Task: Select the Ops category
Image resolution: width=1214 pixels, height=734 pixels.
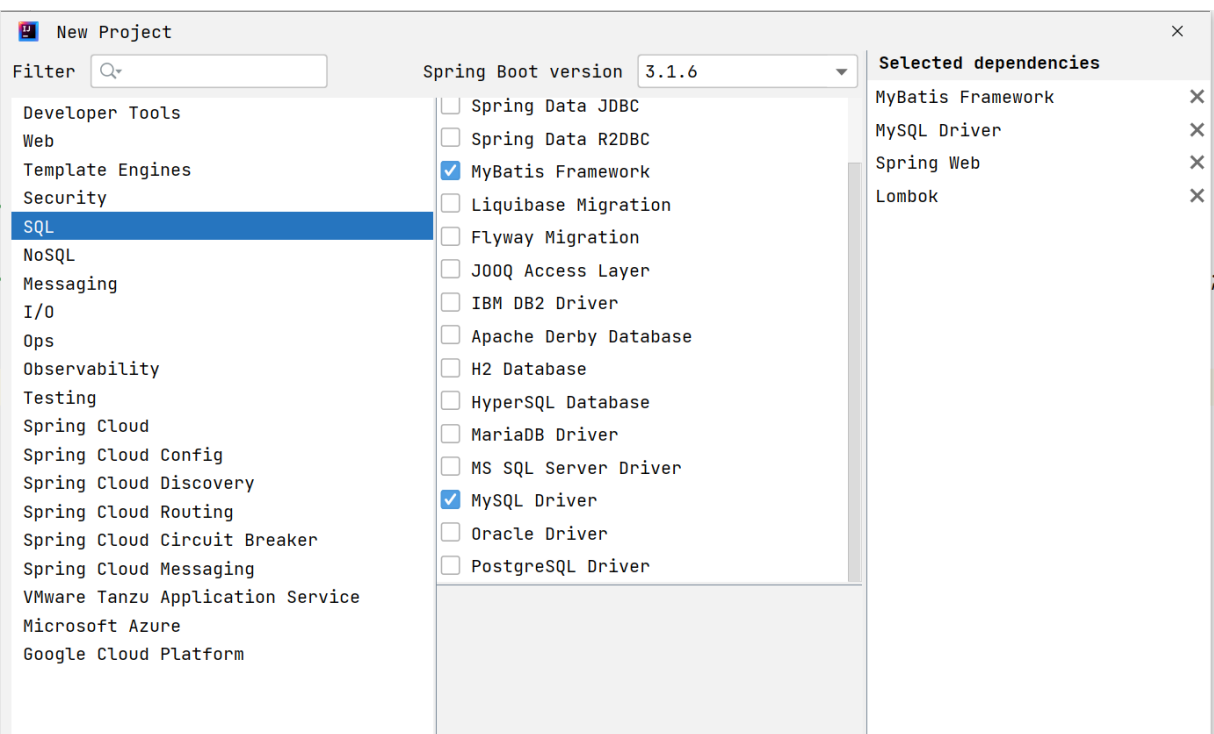Action: (x=222, y=341)
